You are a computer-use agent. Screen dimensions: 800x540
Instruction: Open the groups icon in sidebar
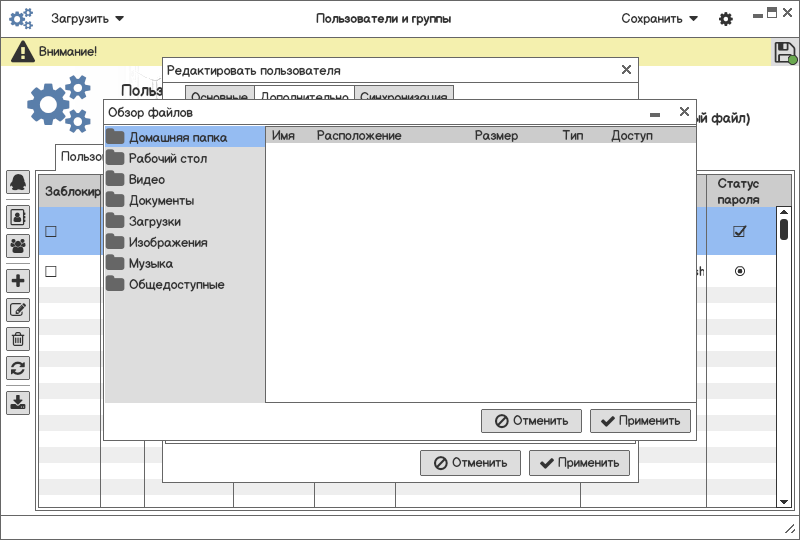click(x=18, y=246)
